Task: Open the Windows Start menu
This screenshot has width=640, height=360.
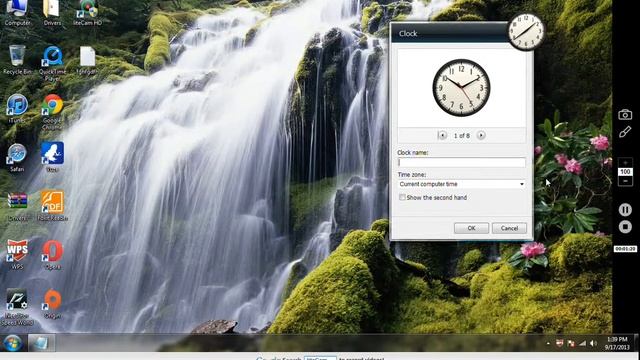Action: tap(13, 343)
